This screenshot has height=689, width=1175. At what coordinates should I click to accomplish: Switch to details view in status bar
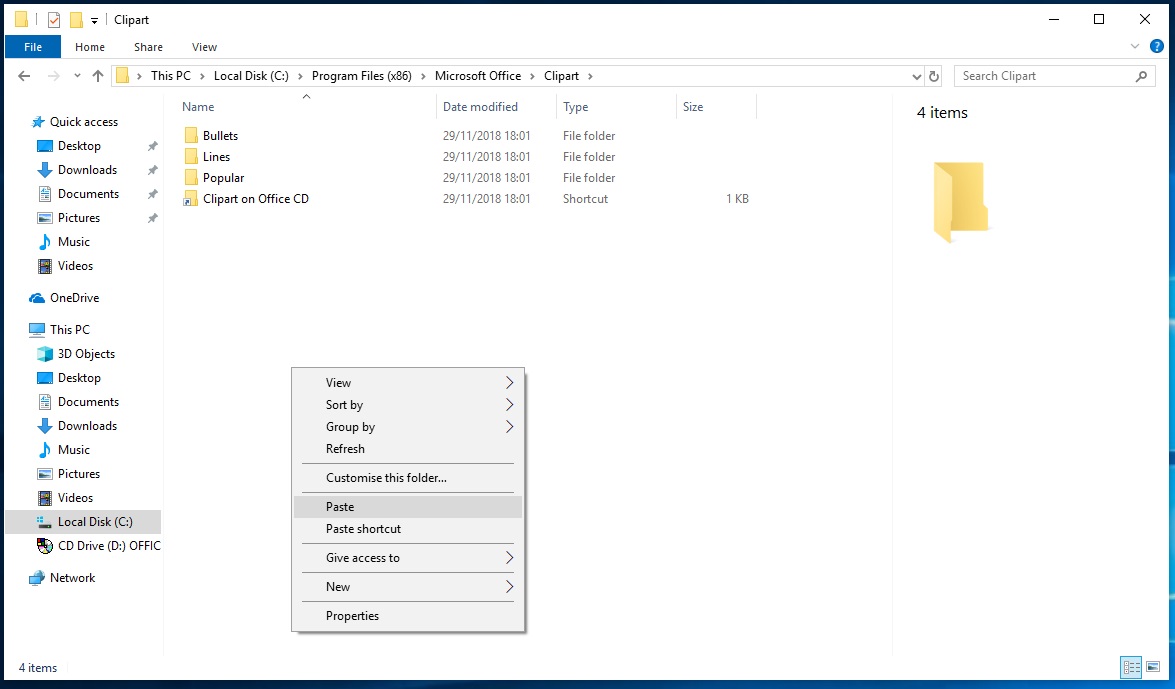pyautogui.click(x=1131, y=667)
